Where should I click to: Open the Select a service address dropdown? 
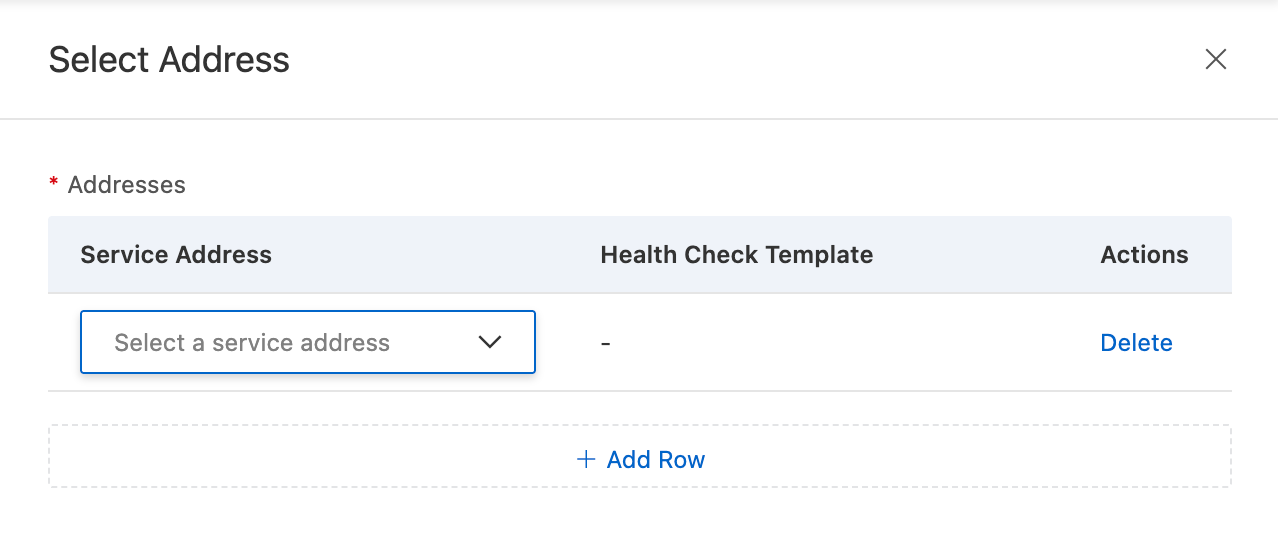307,342
